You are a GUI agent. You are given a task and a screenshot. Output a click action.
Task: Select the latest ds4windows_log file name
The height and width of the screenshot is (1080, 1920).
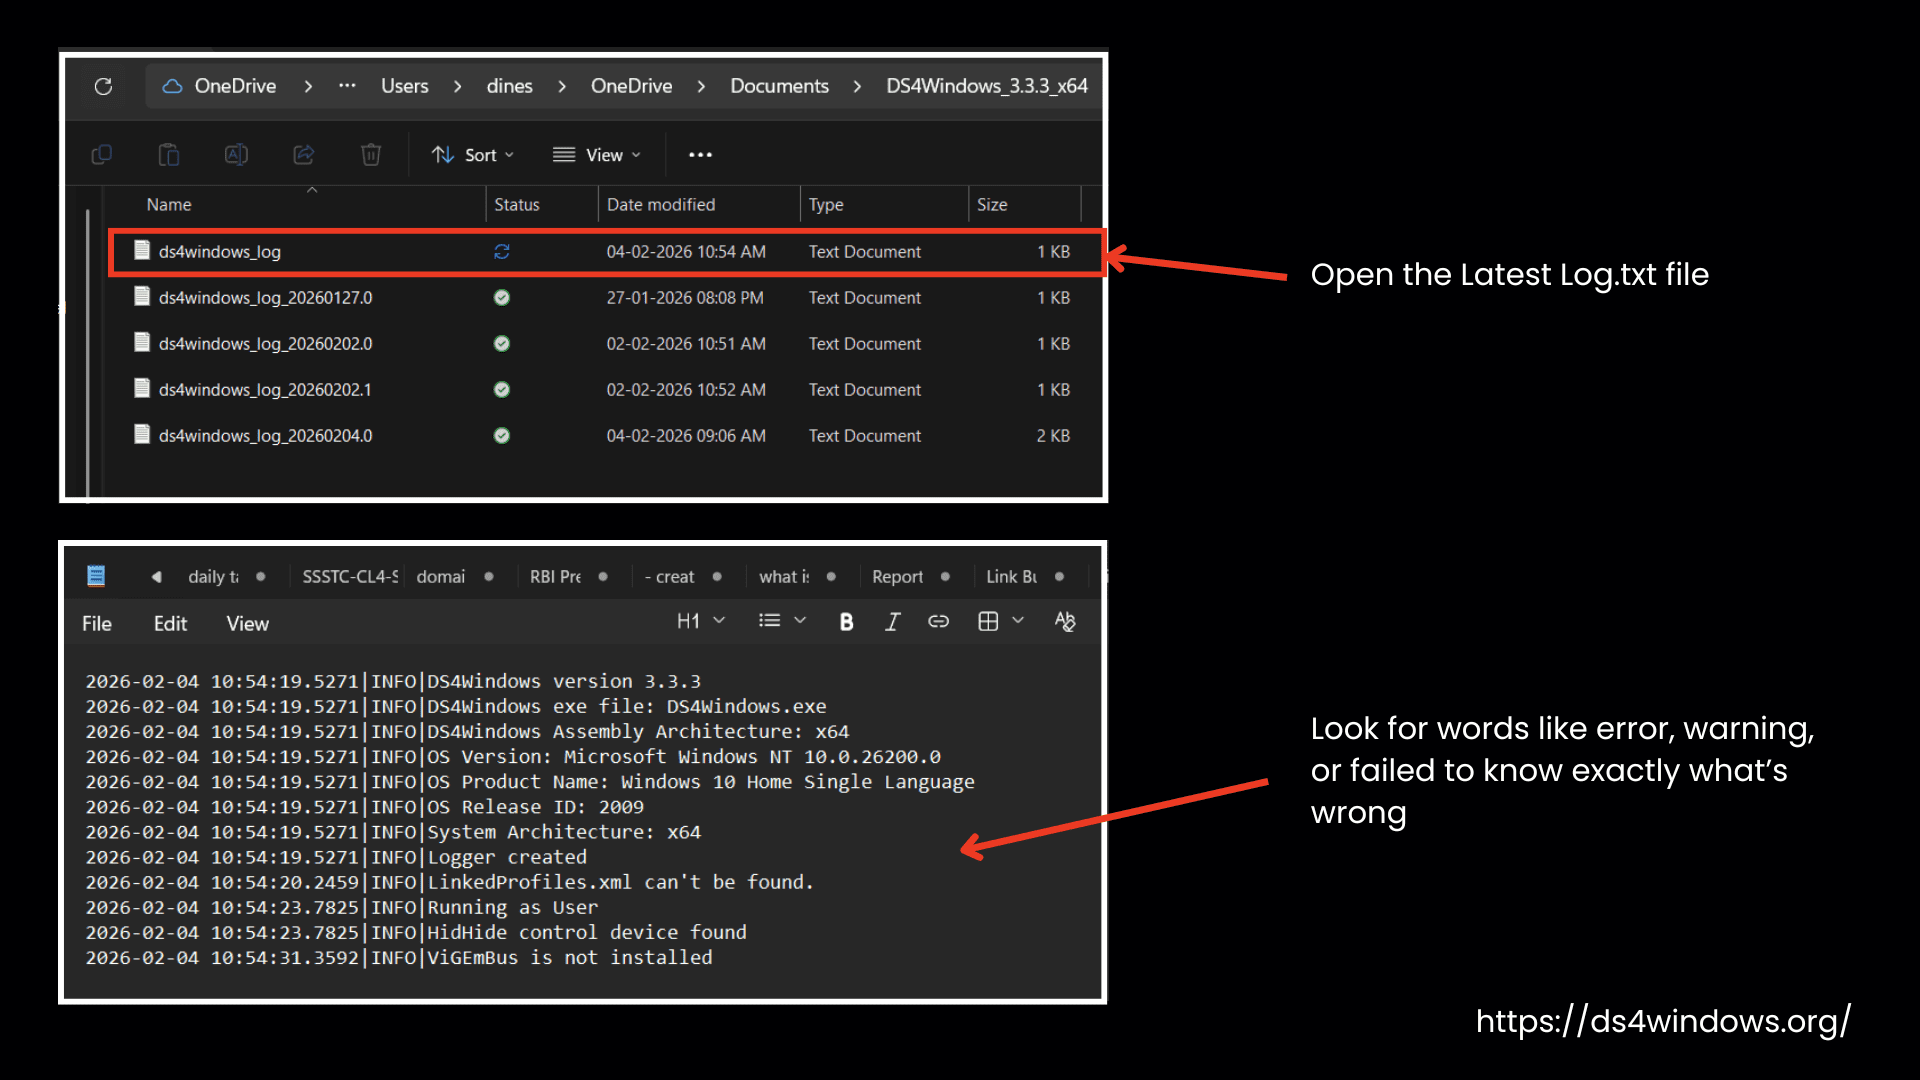pos(219,252)
